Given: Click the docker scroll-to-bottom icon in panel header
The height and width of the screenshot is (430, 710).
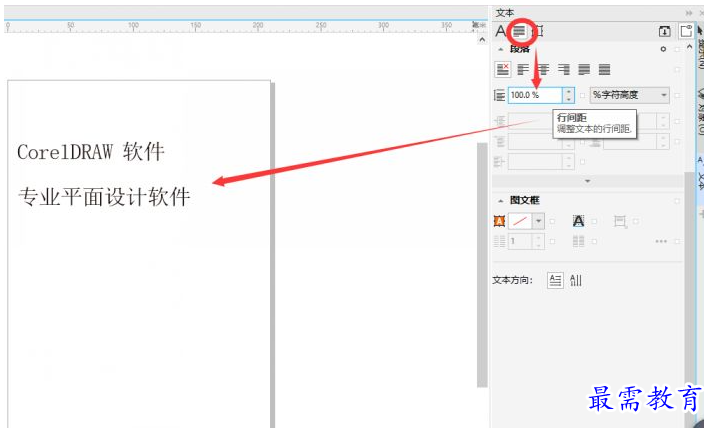Looking at the screenshot, I should 664,31.
